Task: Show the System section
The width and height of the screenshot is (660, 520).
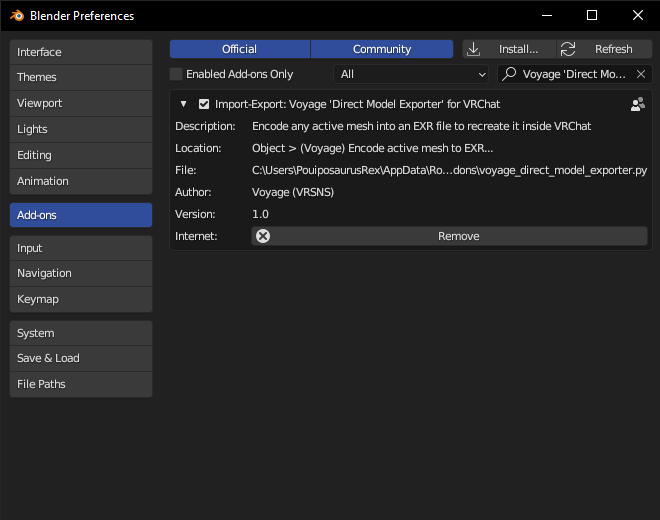Action: pyautogui.click(x=81, y=333)
